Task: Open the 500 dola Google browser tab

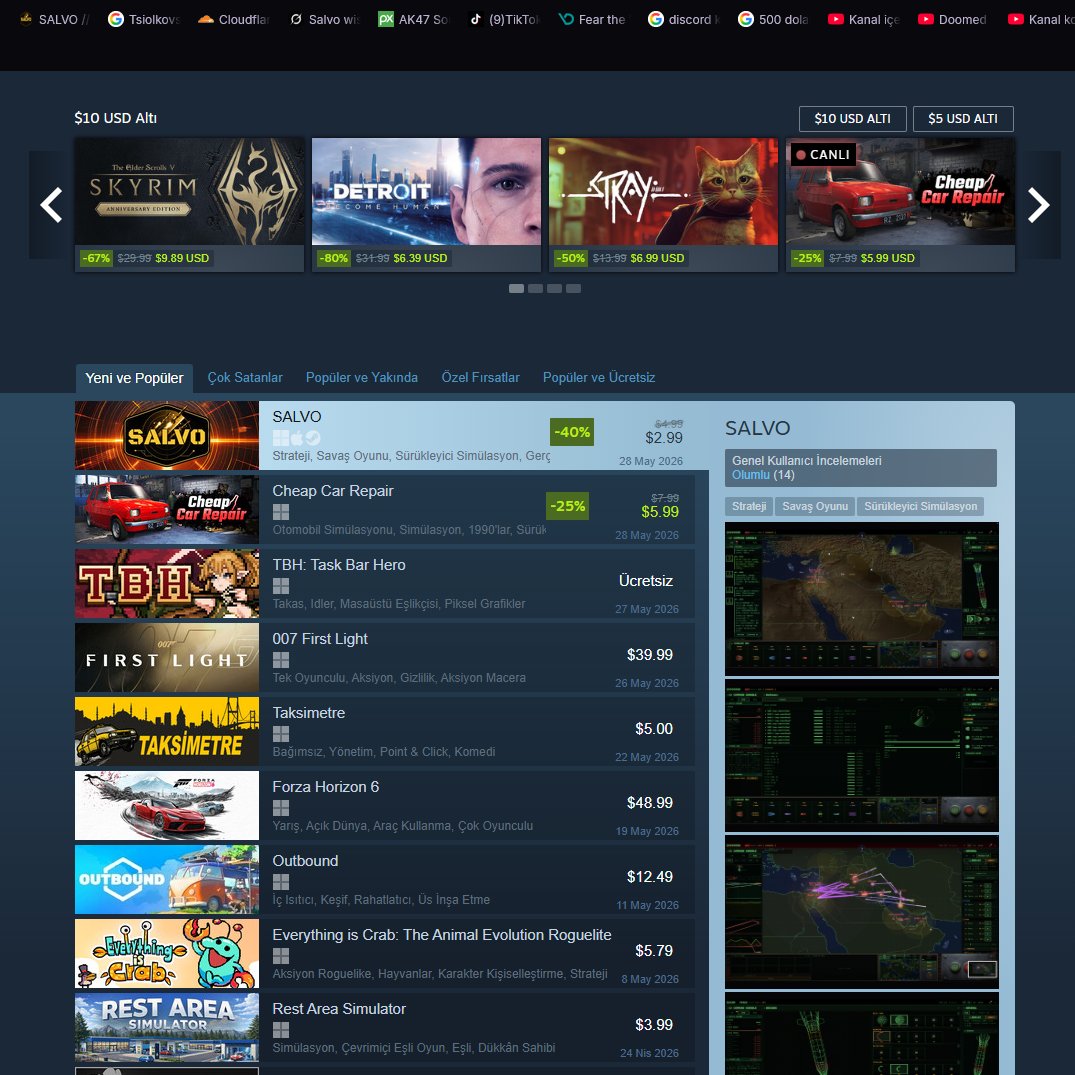Action: click(773, 19)
